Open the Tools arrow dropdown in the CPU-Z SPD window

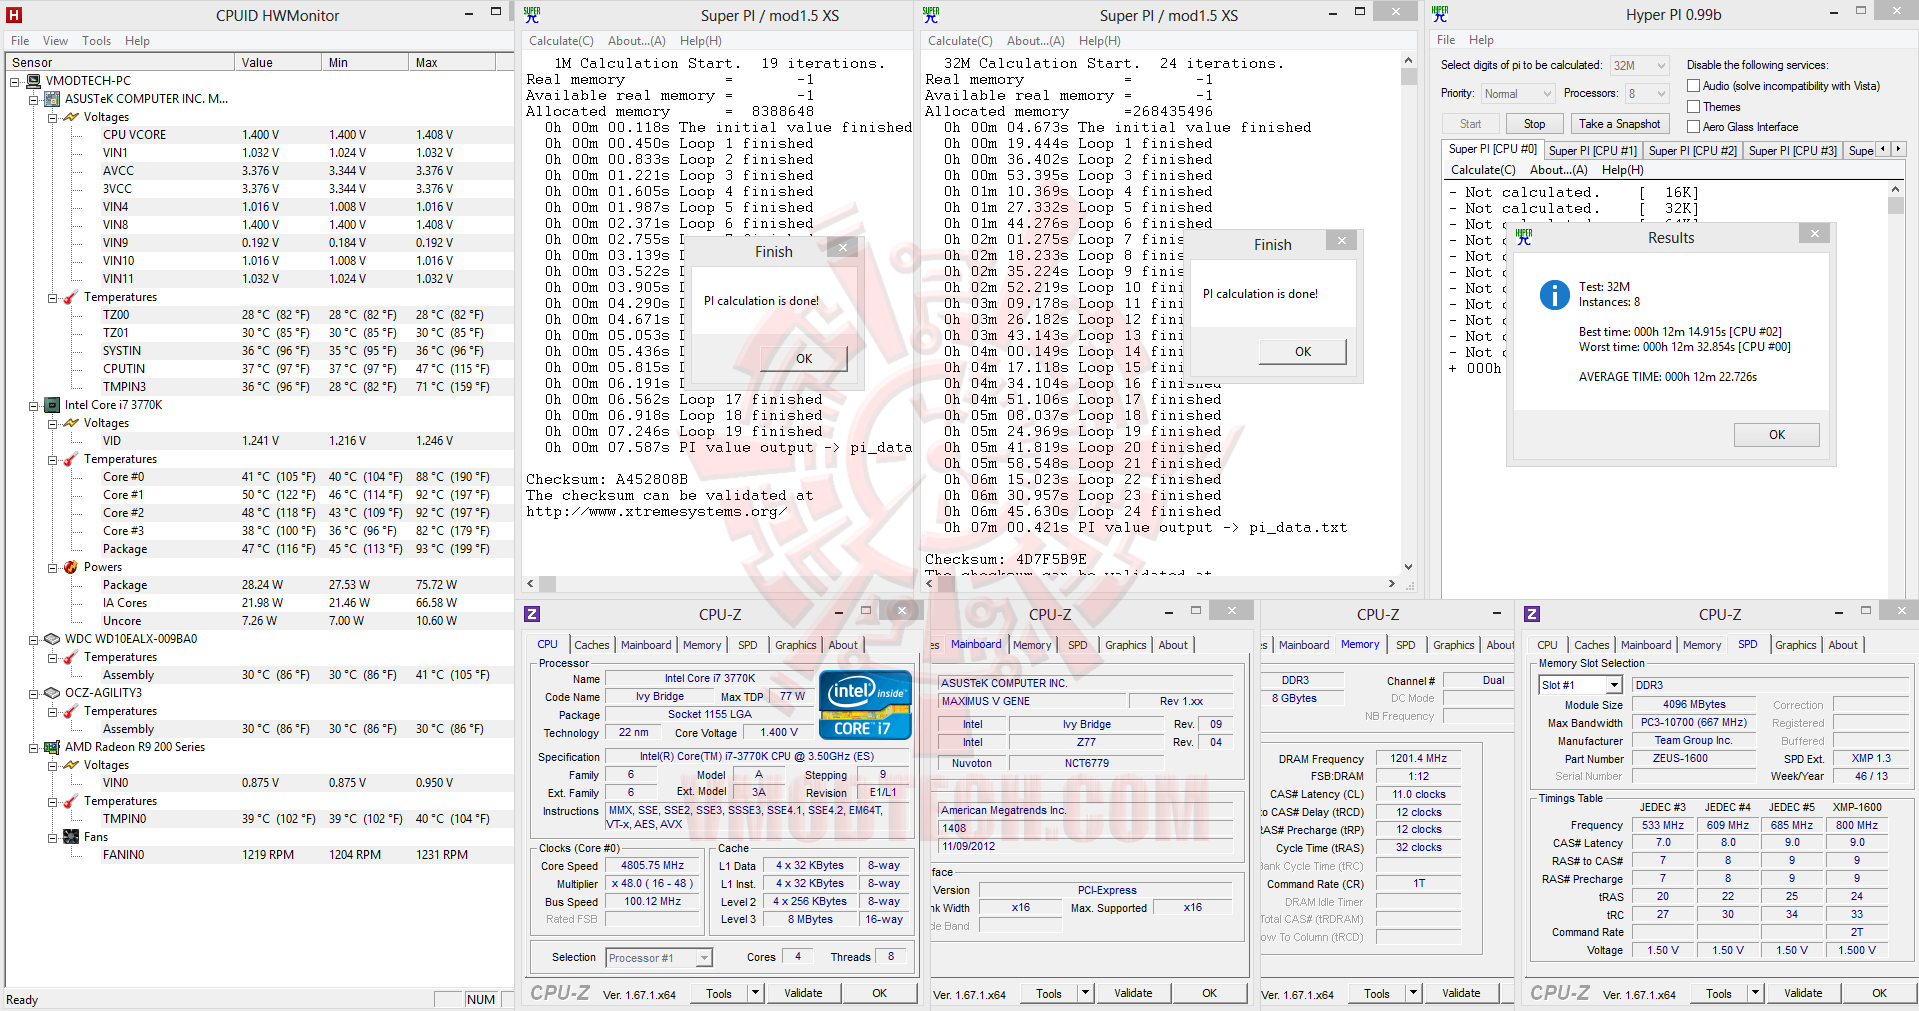(1755, 993)
